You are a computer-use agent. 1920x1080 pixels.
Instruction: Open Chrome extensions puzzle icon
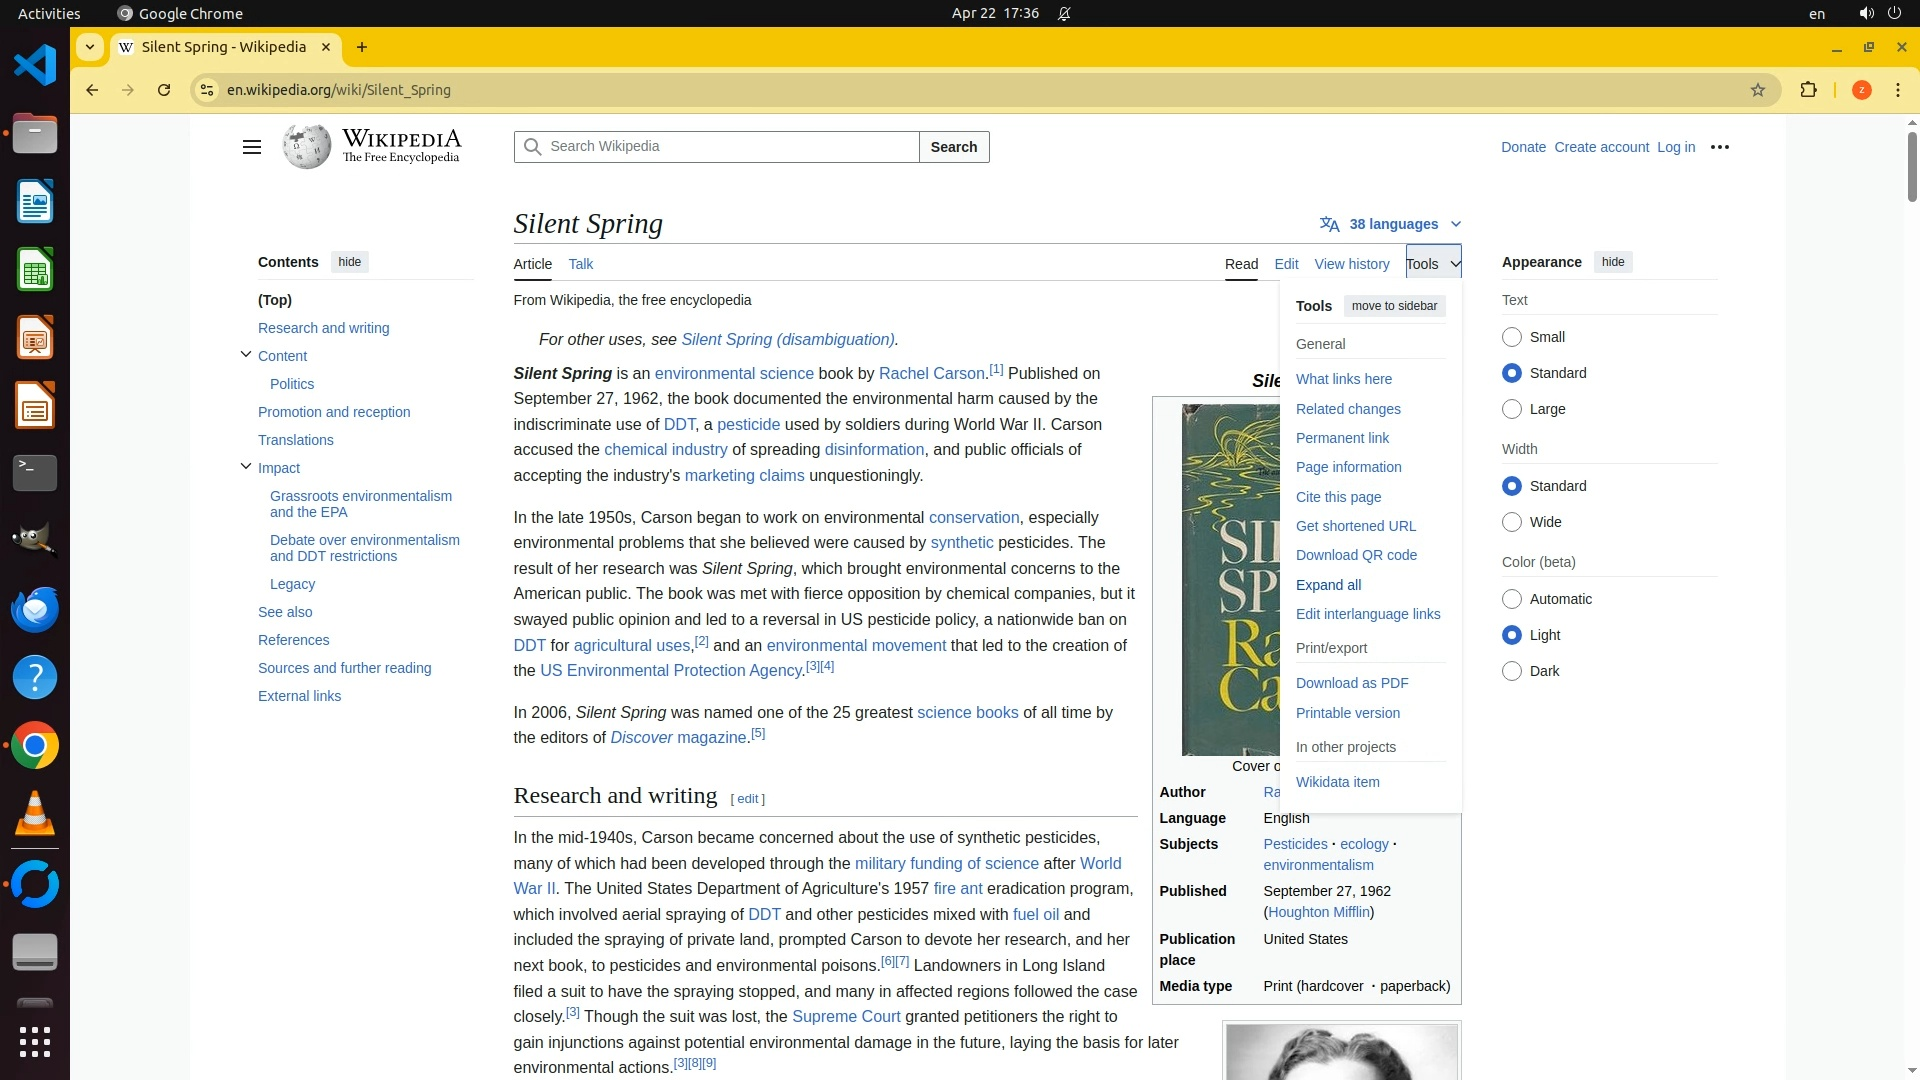click(x=1808, y=90)
